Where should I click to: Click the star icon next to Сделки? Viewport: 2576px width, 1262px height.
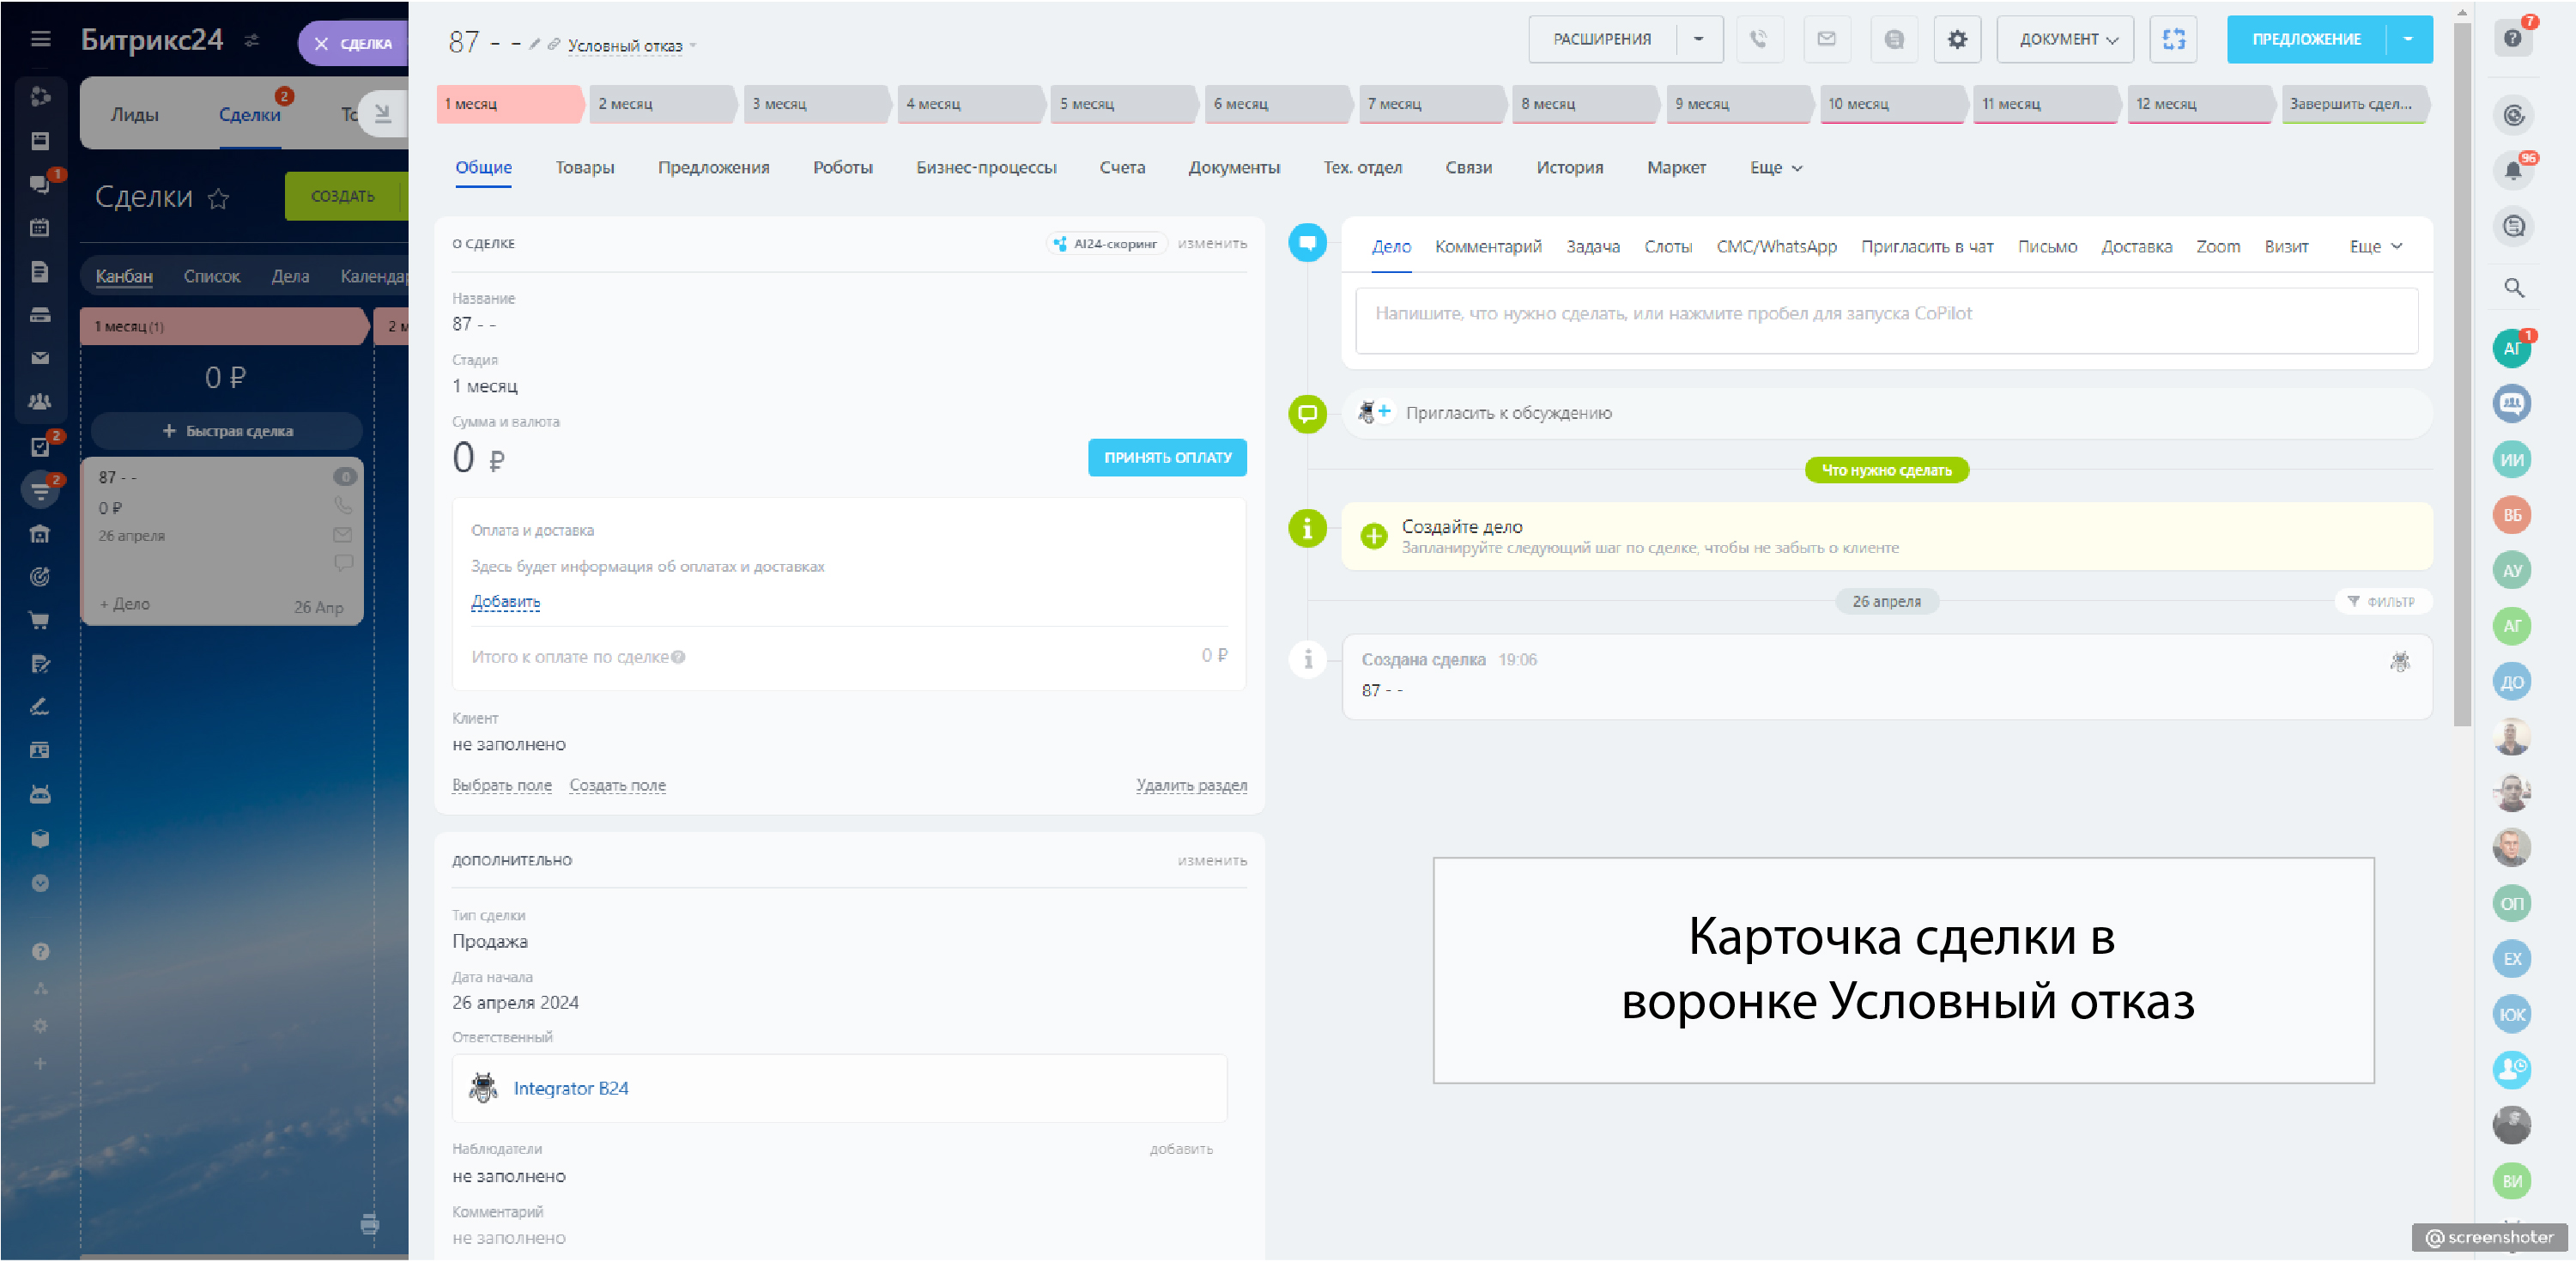pyautogui.click(x=218, y=198)
